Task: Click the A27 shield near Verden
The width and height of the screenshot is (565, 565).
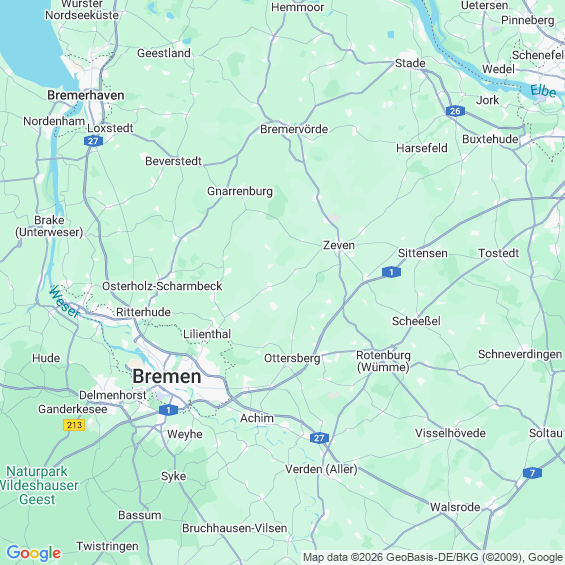Action: pyautogui.click(x=319, y=438)
